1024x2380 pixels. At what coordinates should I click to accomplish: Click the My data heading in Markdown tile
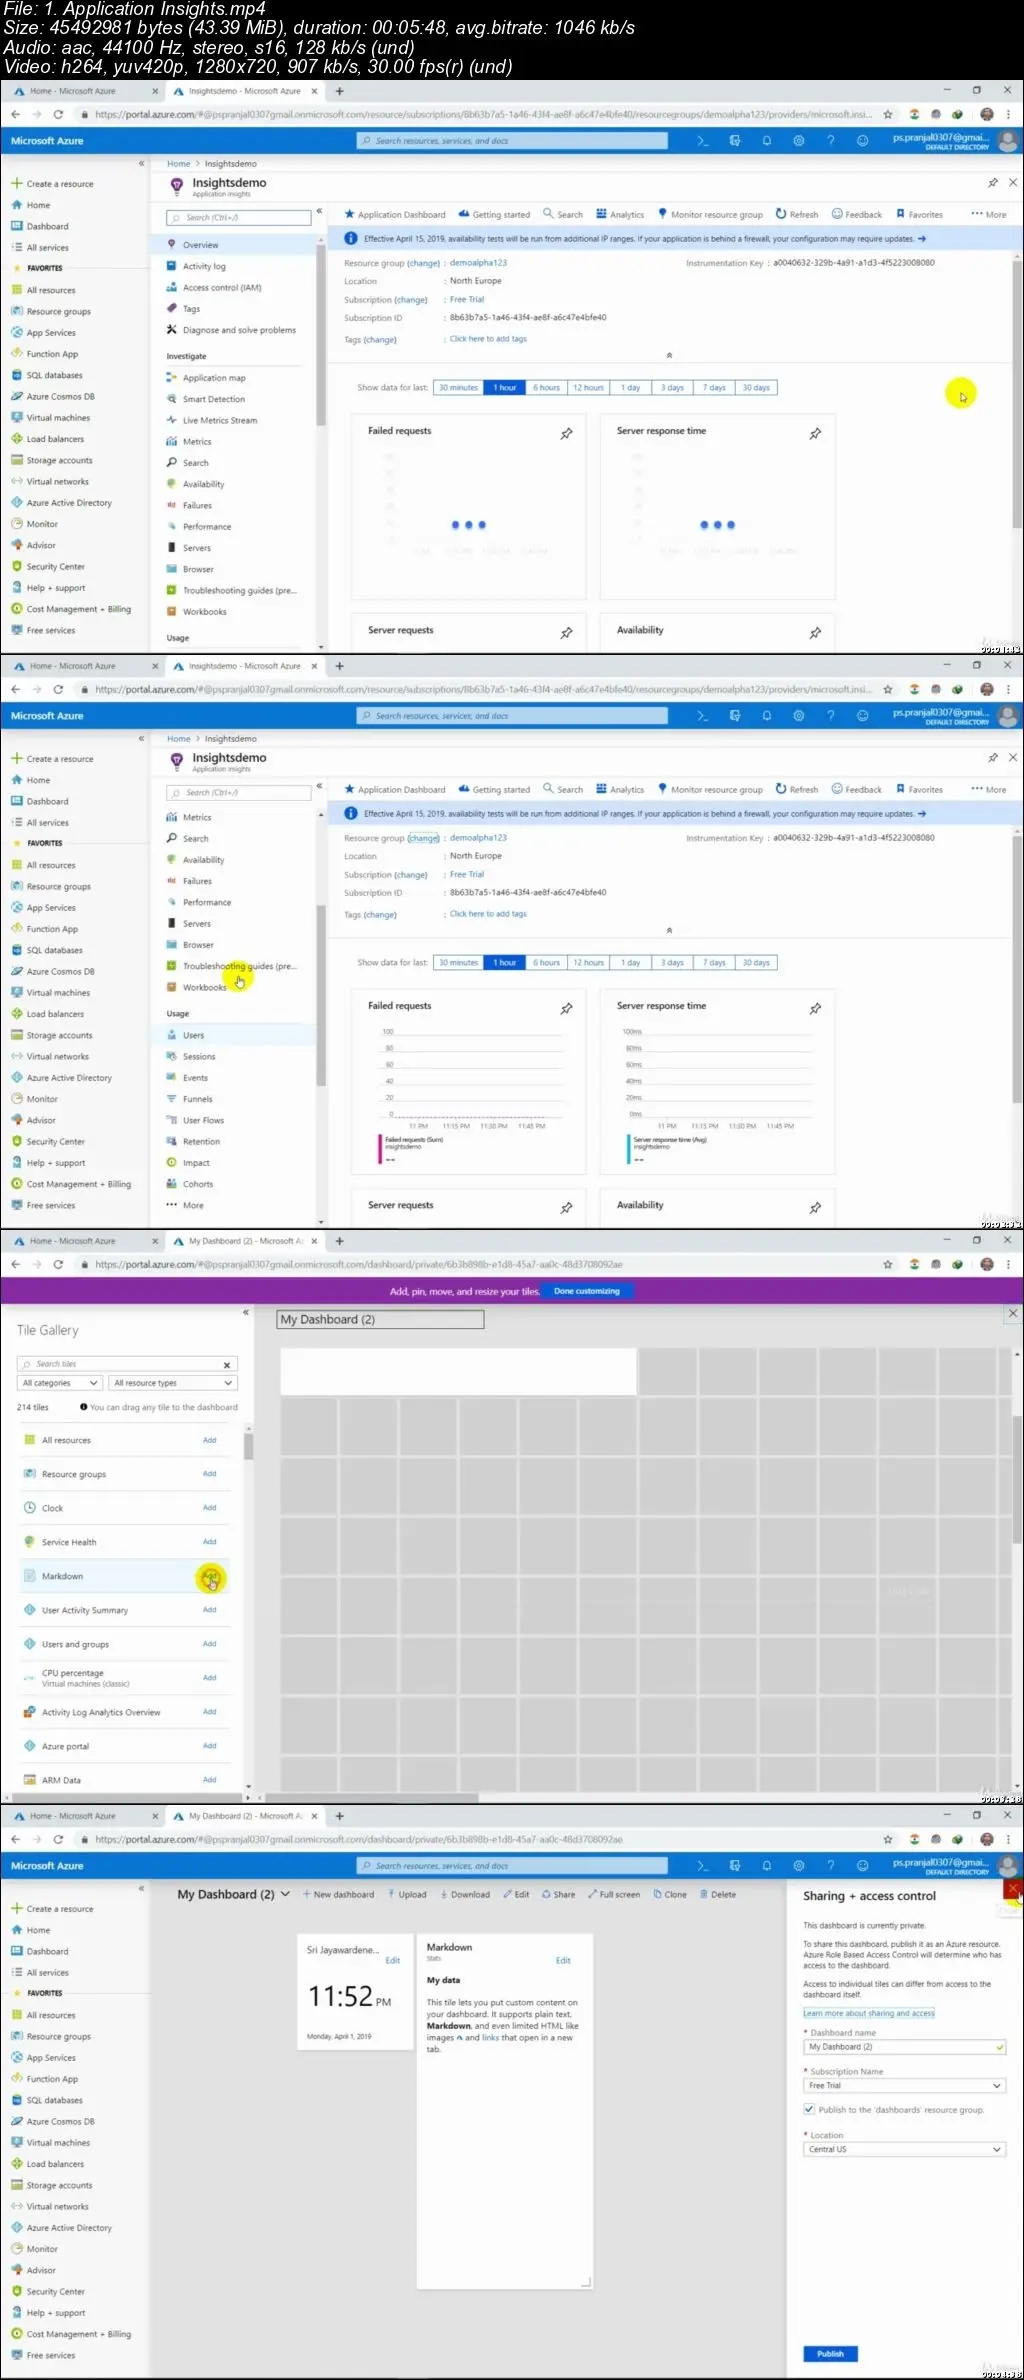click(443, 1980)
